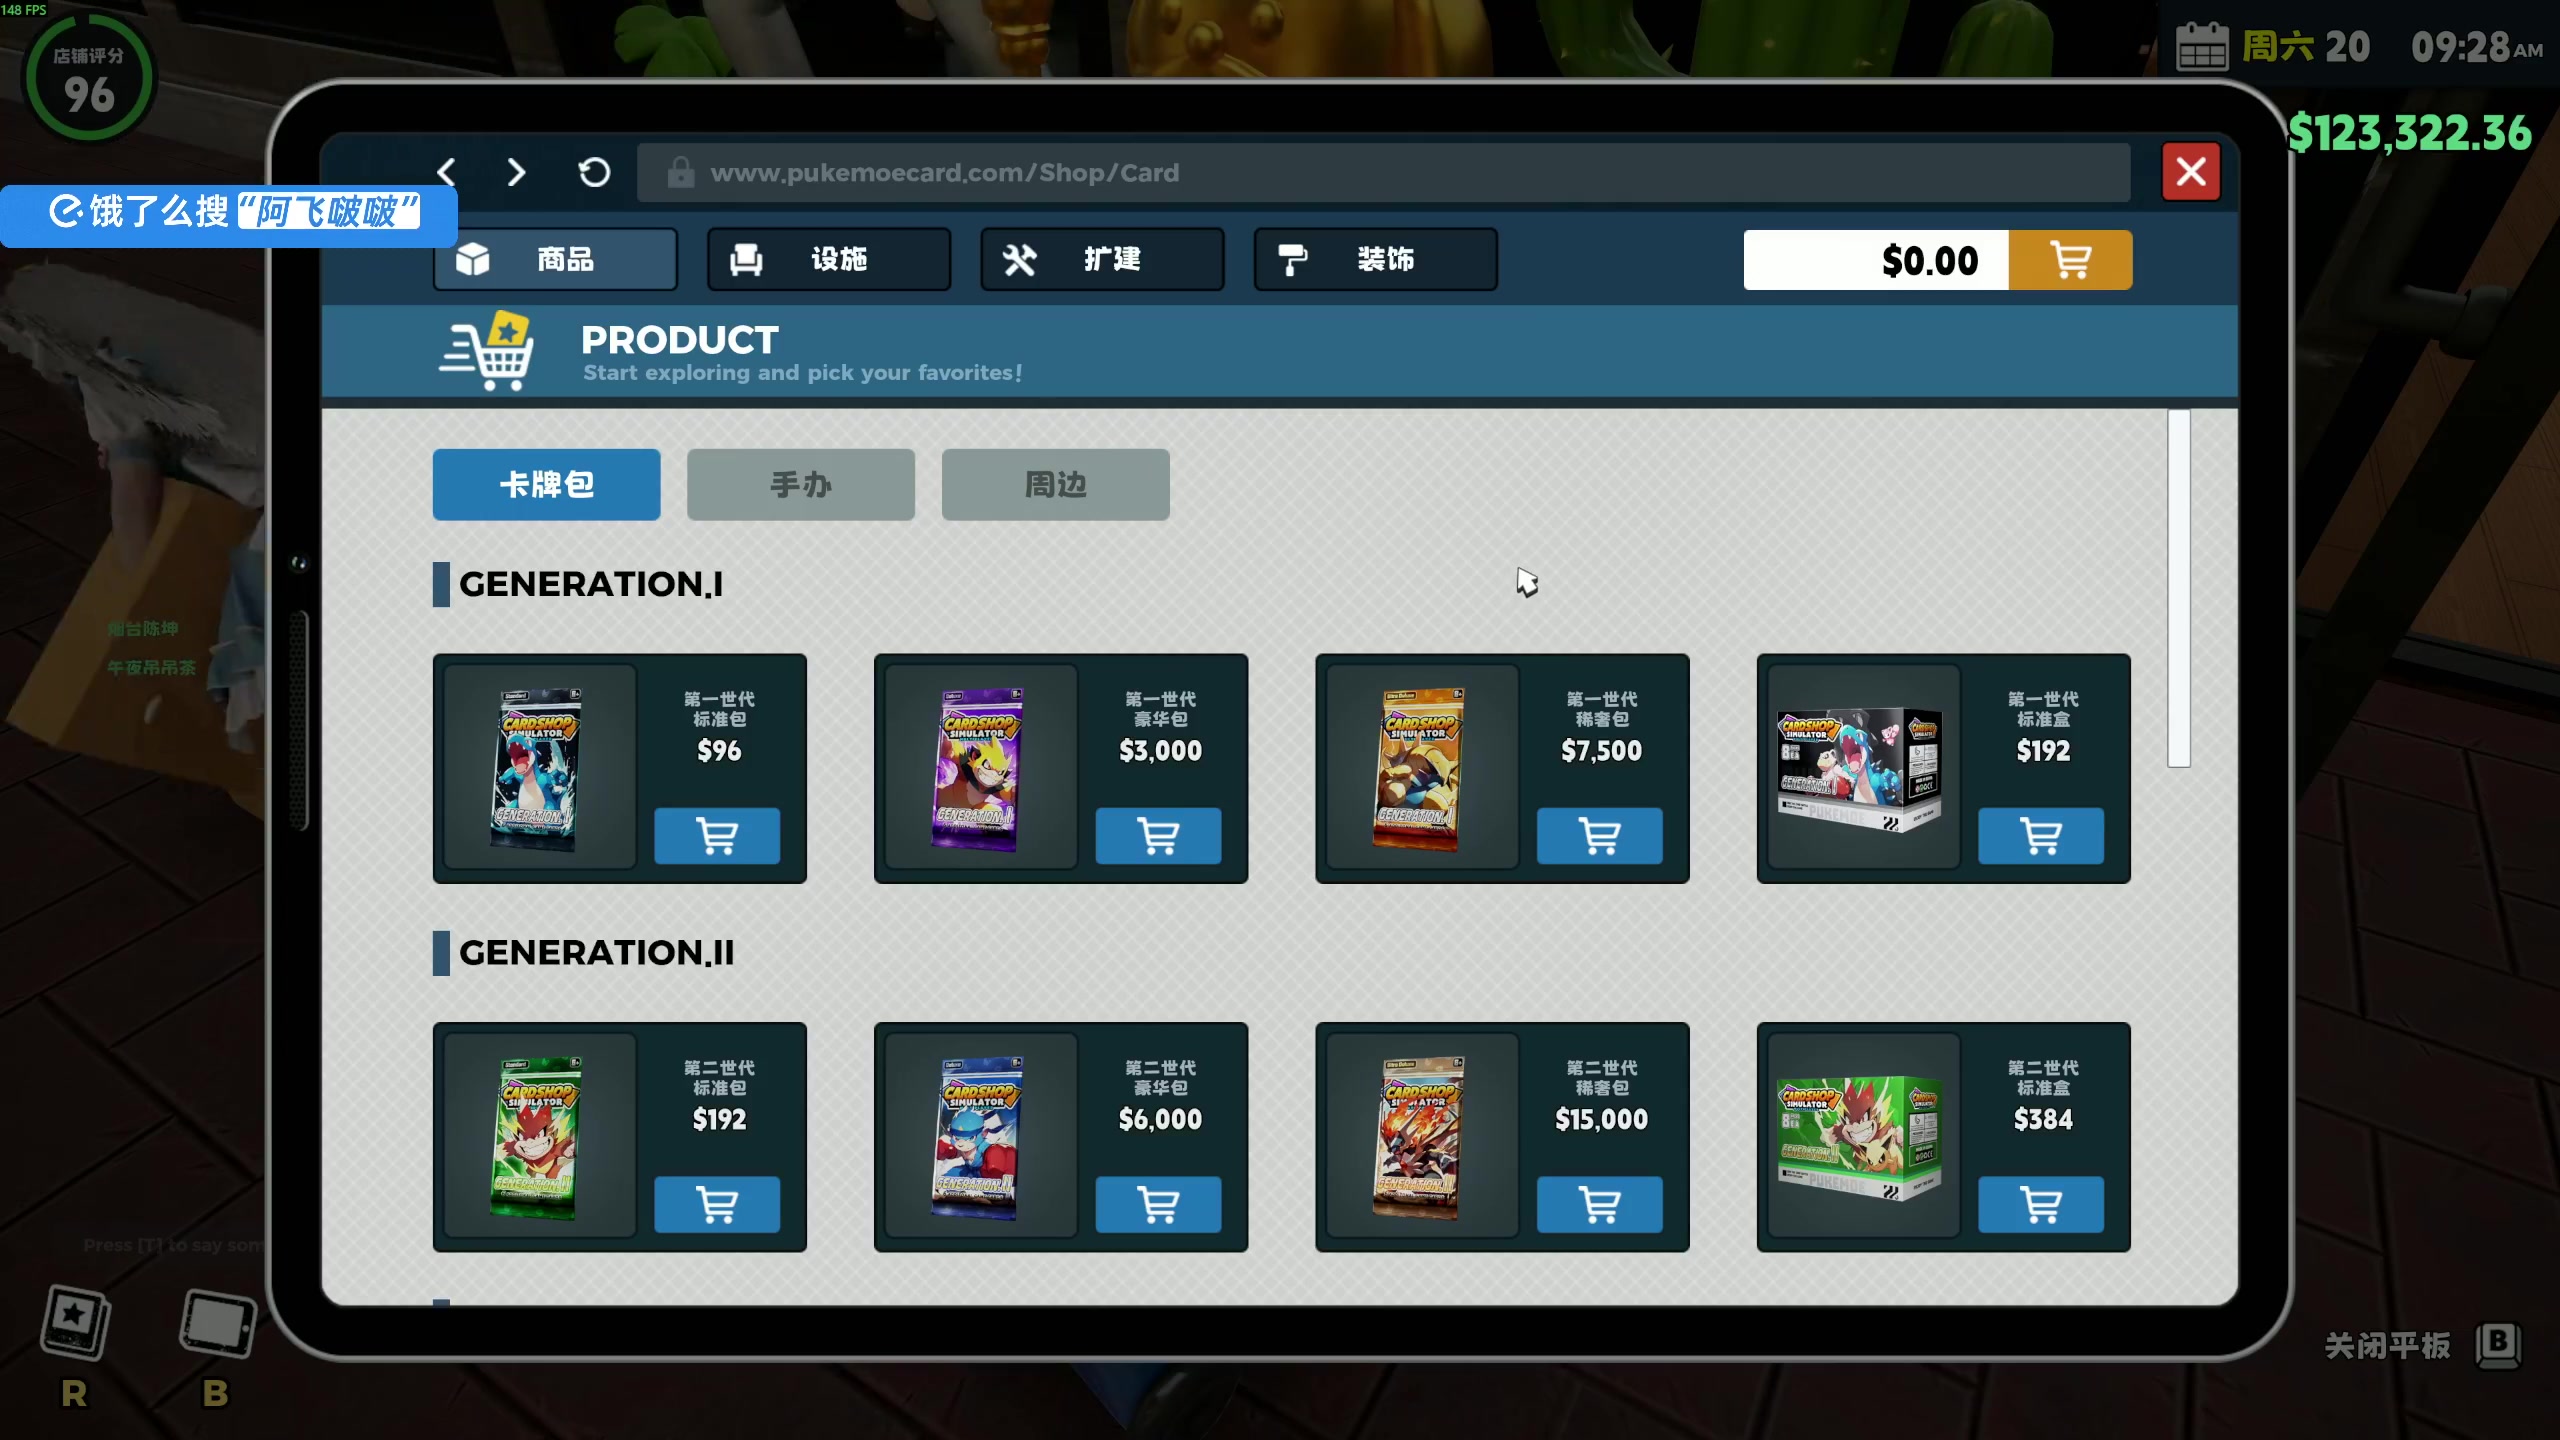This screenshot has width=2560, height=1440.
Task: Click the chair icon in 设施 tab
Action: 746,260
